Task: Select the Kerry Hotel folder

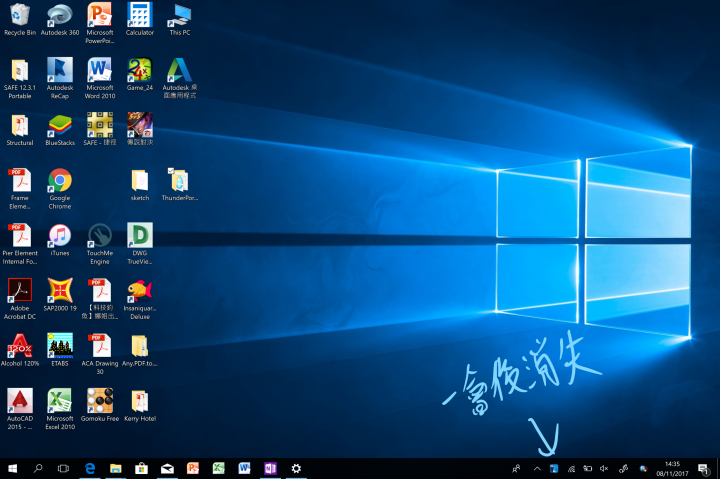Action: click(140, 405)
